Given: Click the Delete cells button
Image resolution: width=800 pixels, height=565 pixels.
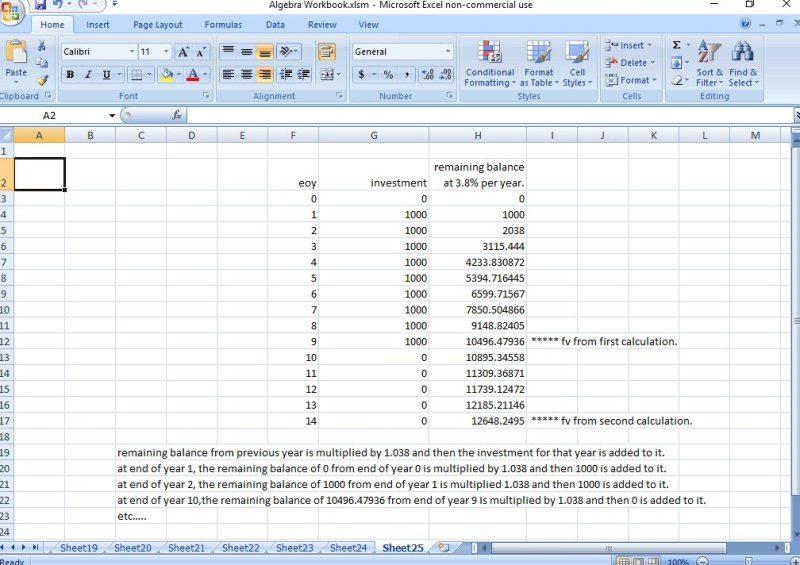Looking at the screenshot, I should (x=630, y=63).
